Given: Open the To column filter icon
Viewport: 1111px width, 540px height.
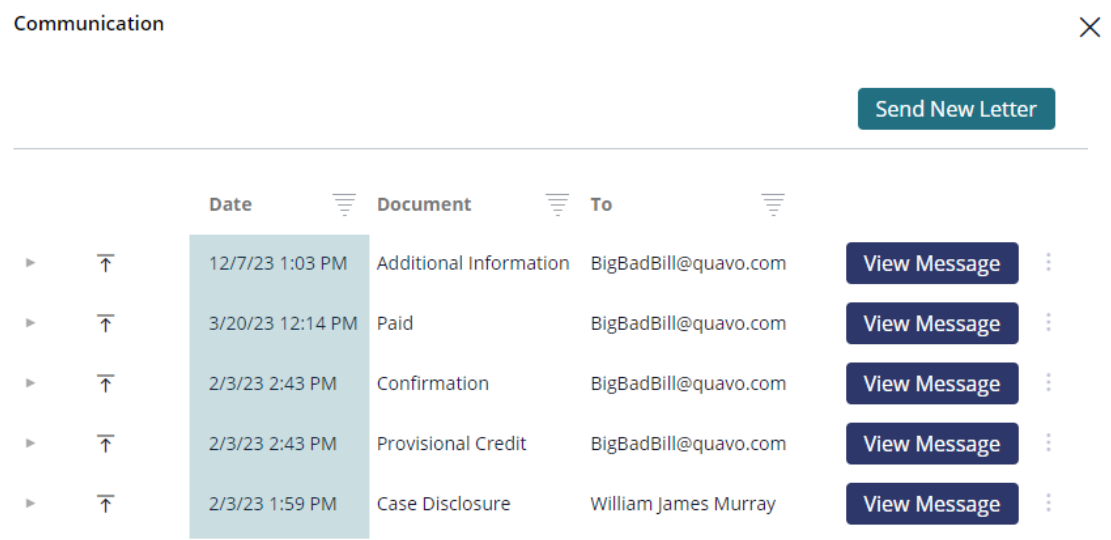Looking at the screenshot, I should pos(773,204).
